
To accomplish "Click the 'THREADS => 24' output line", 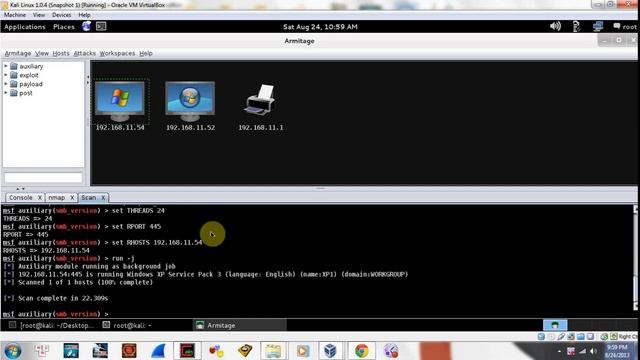I will [27, 218].
